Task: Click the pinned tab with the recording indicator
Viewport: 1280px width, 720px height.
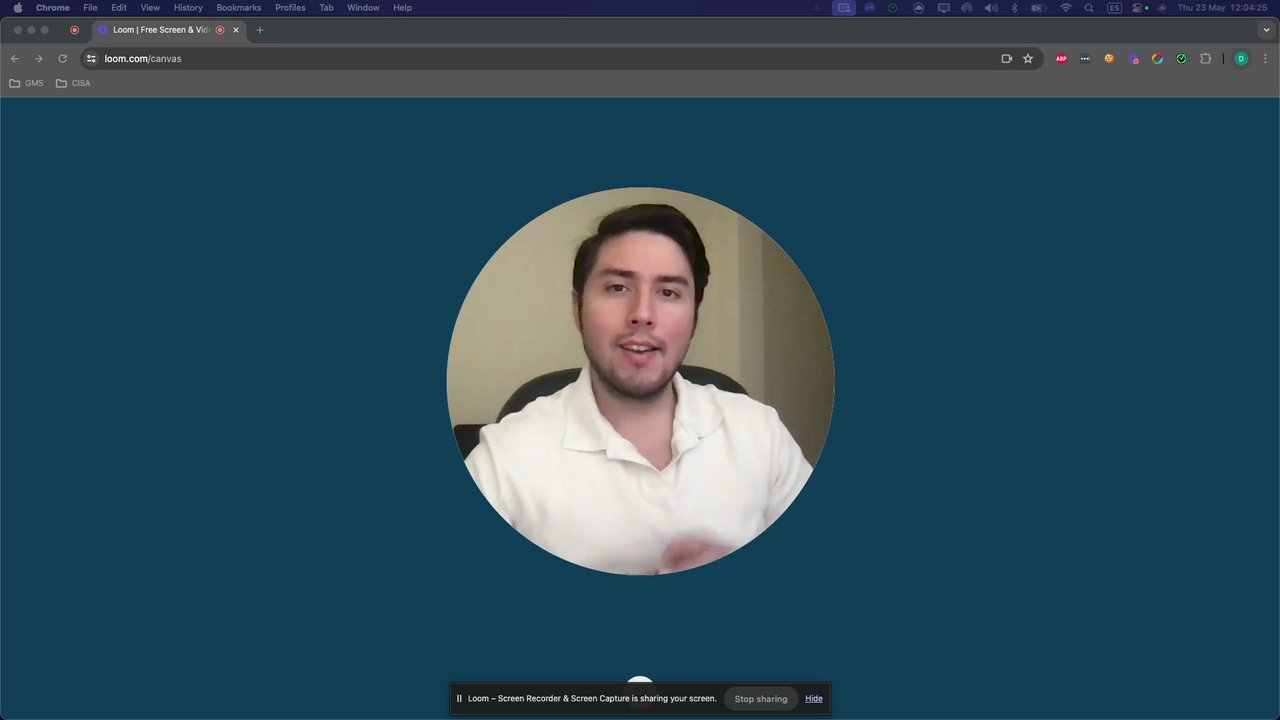Action: 74,30
